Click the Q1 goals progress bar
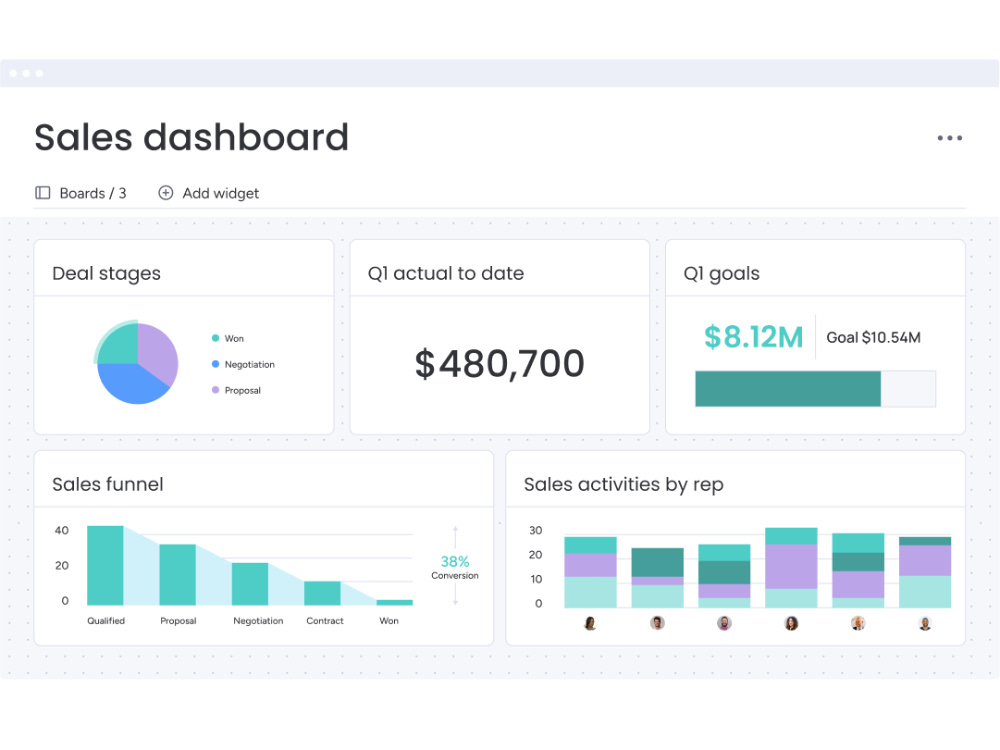The width and height of the screenshot is (1000, 750). pyautogui.click(x=815, y=388)
